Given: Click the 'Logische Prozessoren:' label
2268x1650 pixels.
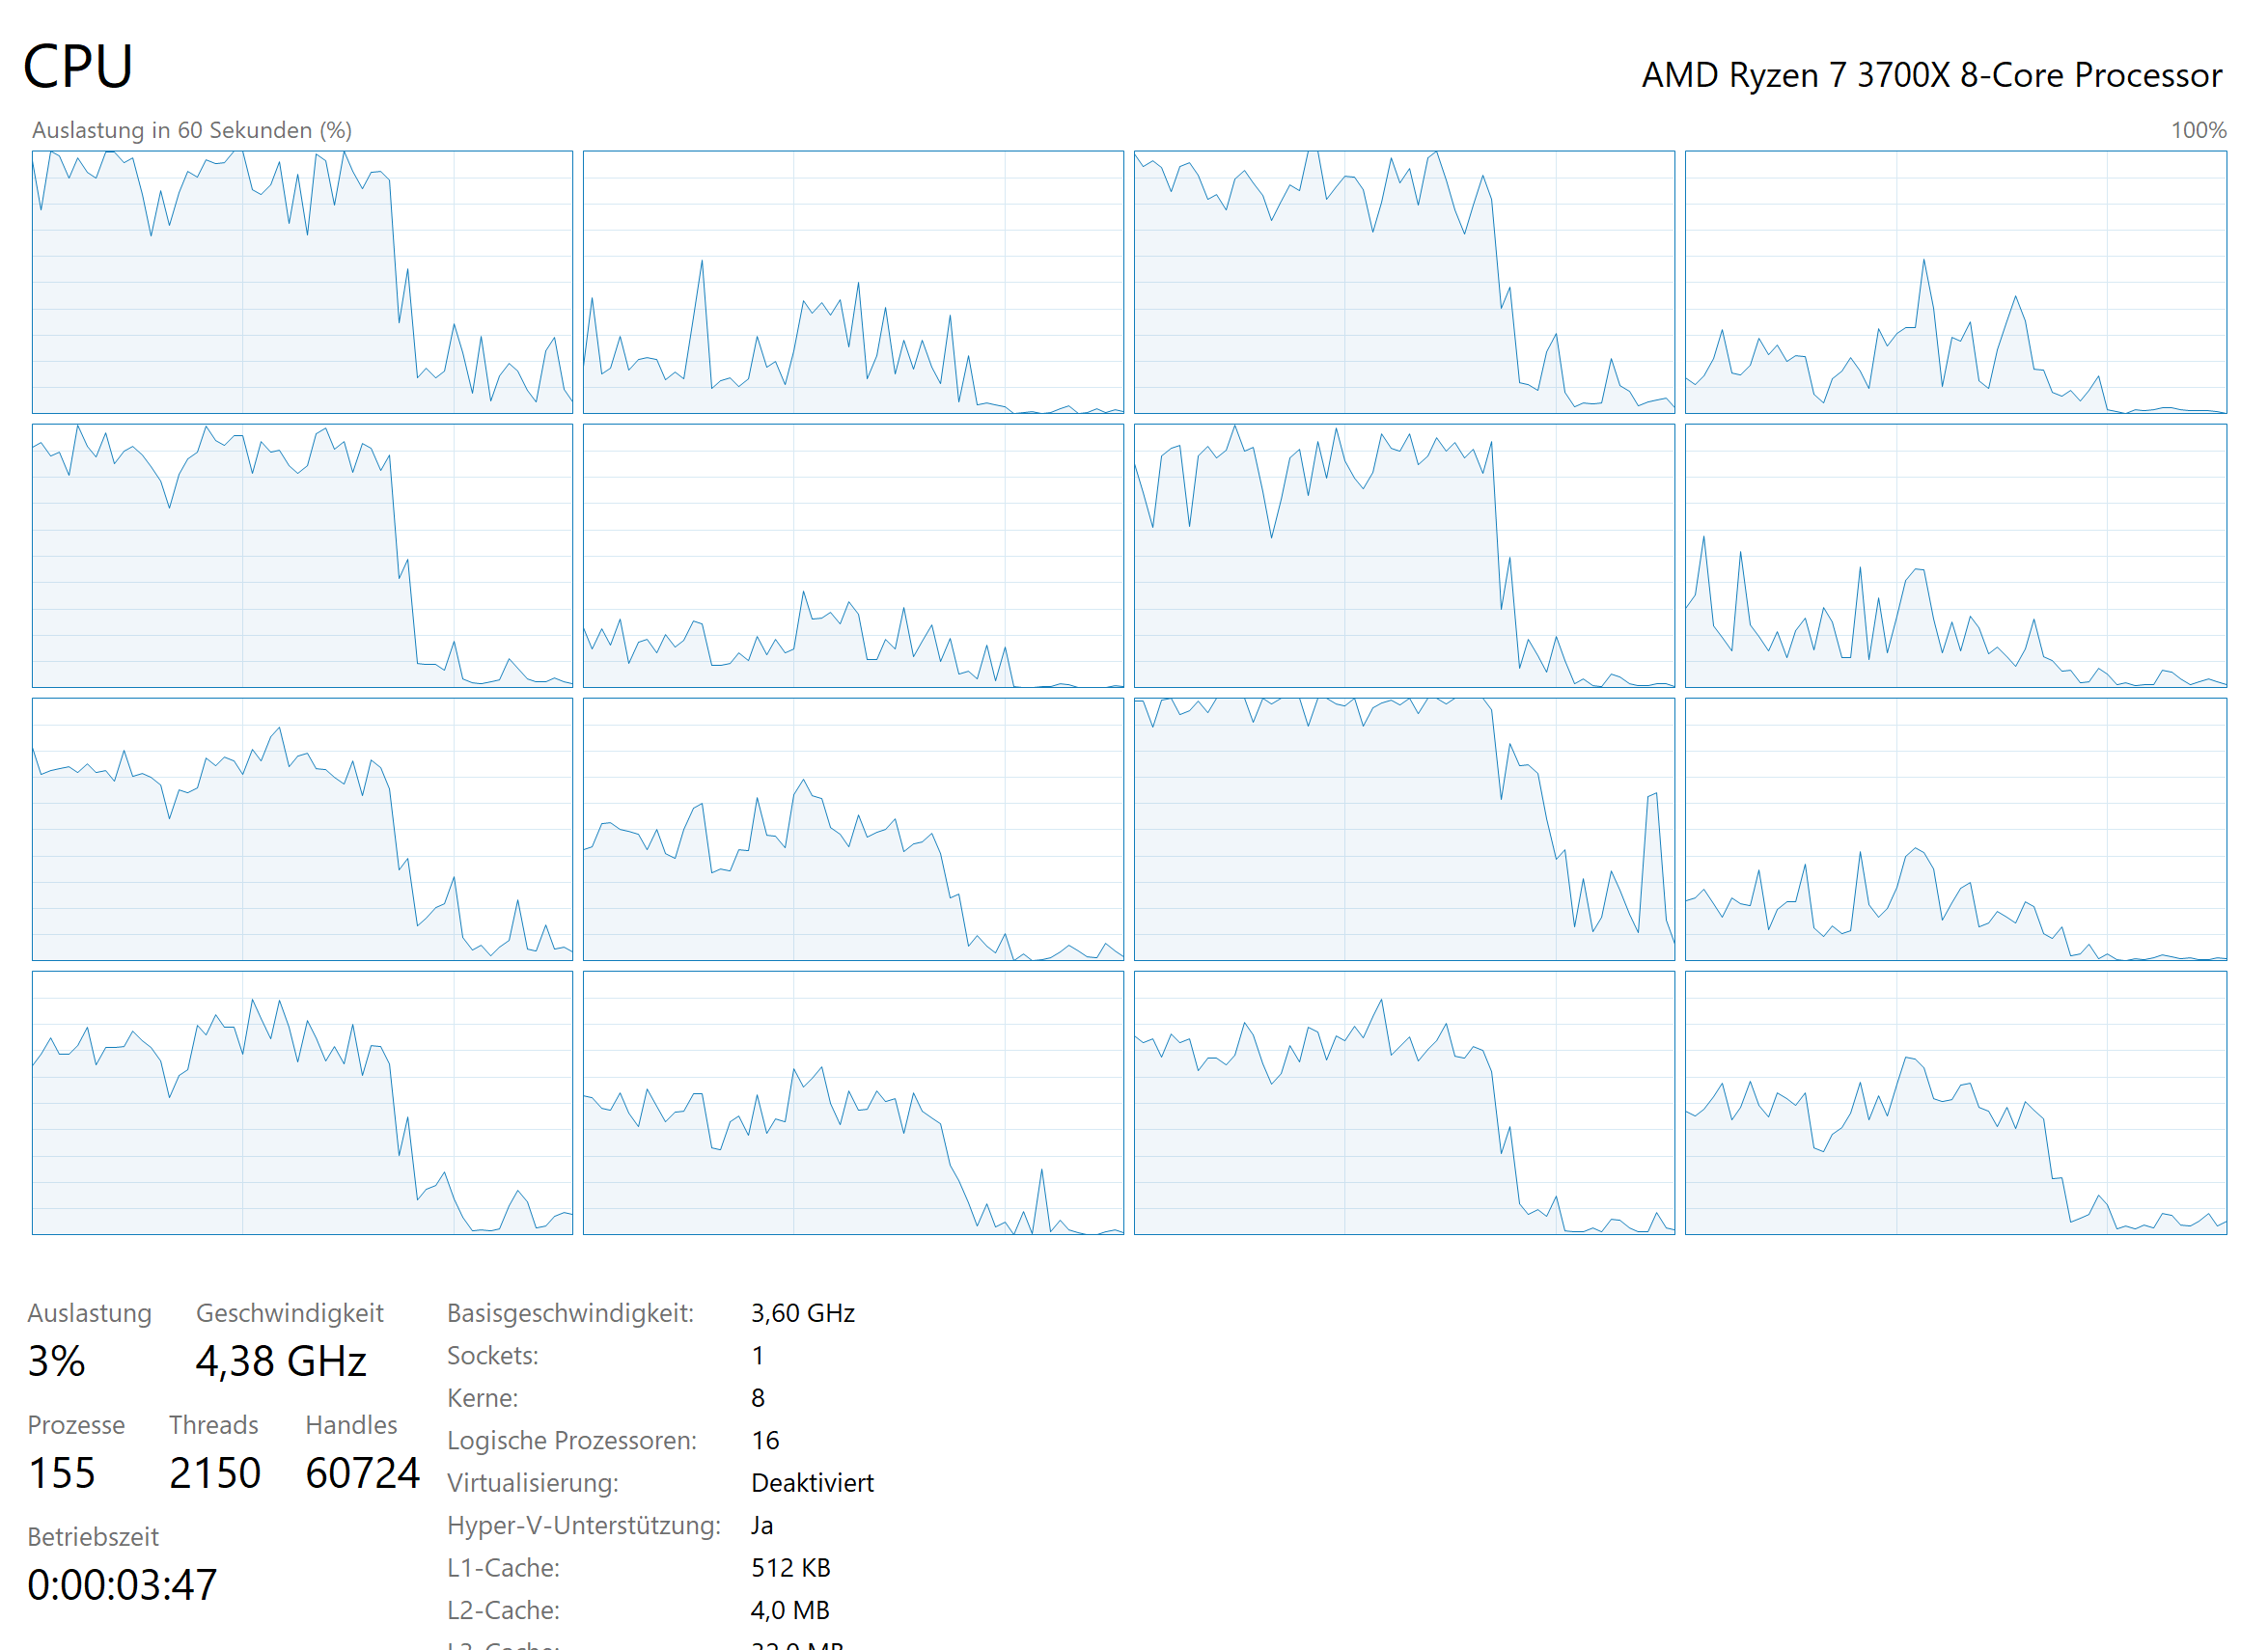Looking at the screenshot, I should [572, 1440].
